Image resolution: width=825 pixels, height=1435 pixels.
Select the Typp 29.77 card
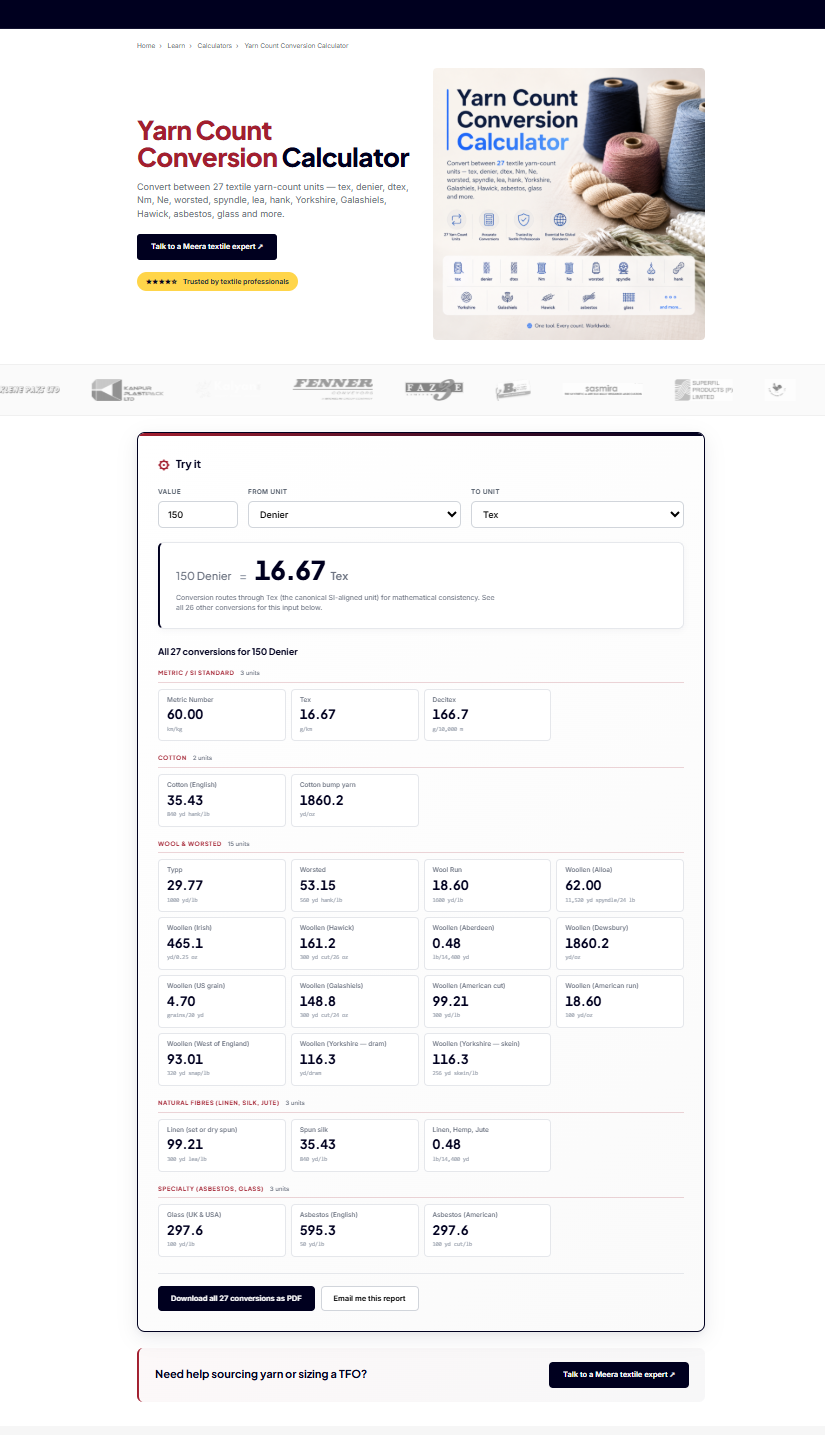pyautogui.click(x=222, y=885)
